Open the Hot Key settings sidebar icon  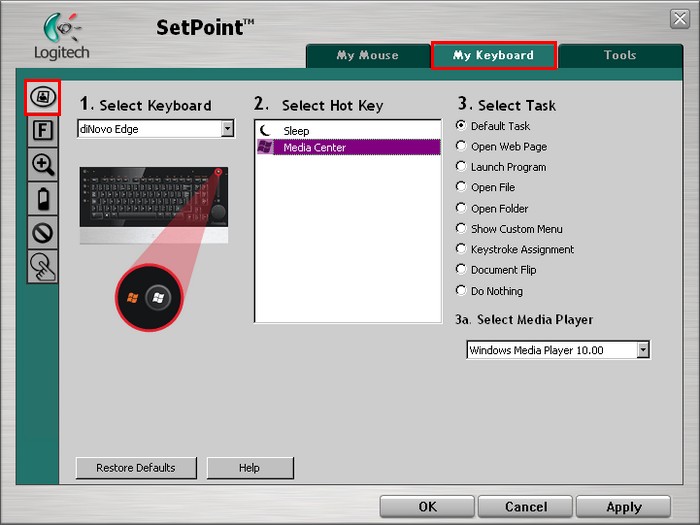point(43,97)
